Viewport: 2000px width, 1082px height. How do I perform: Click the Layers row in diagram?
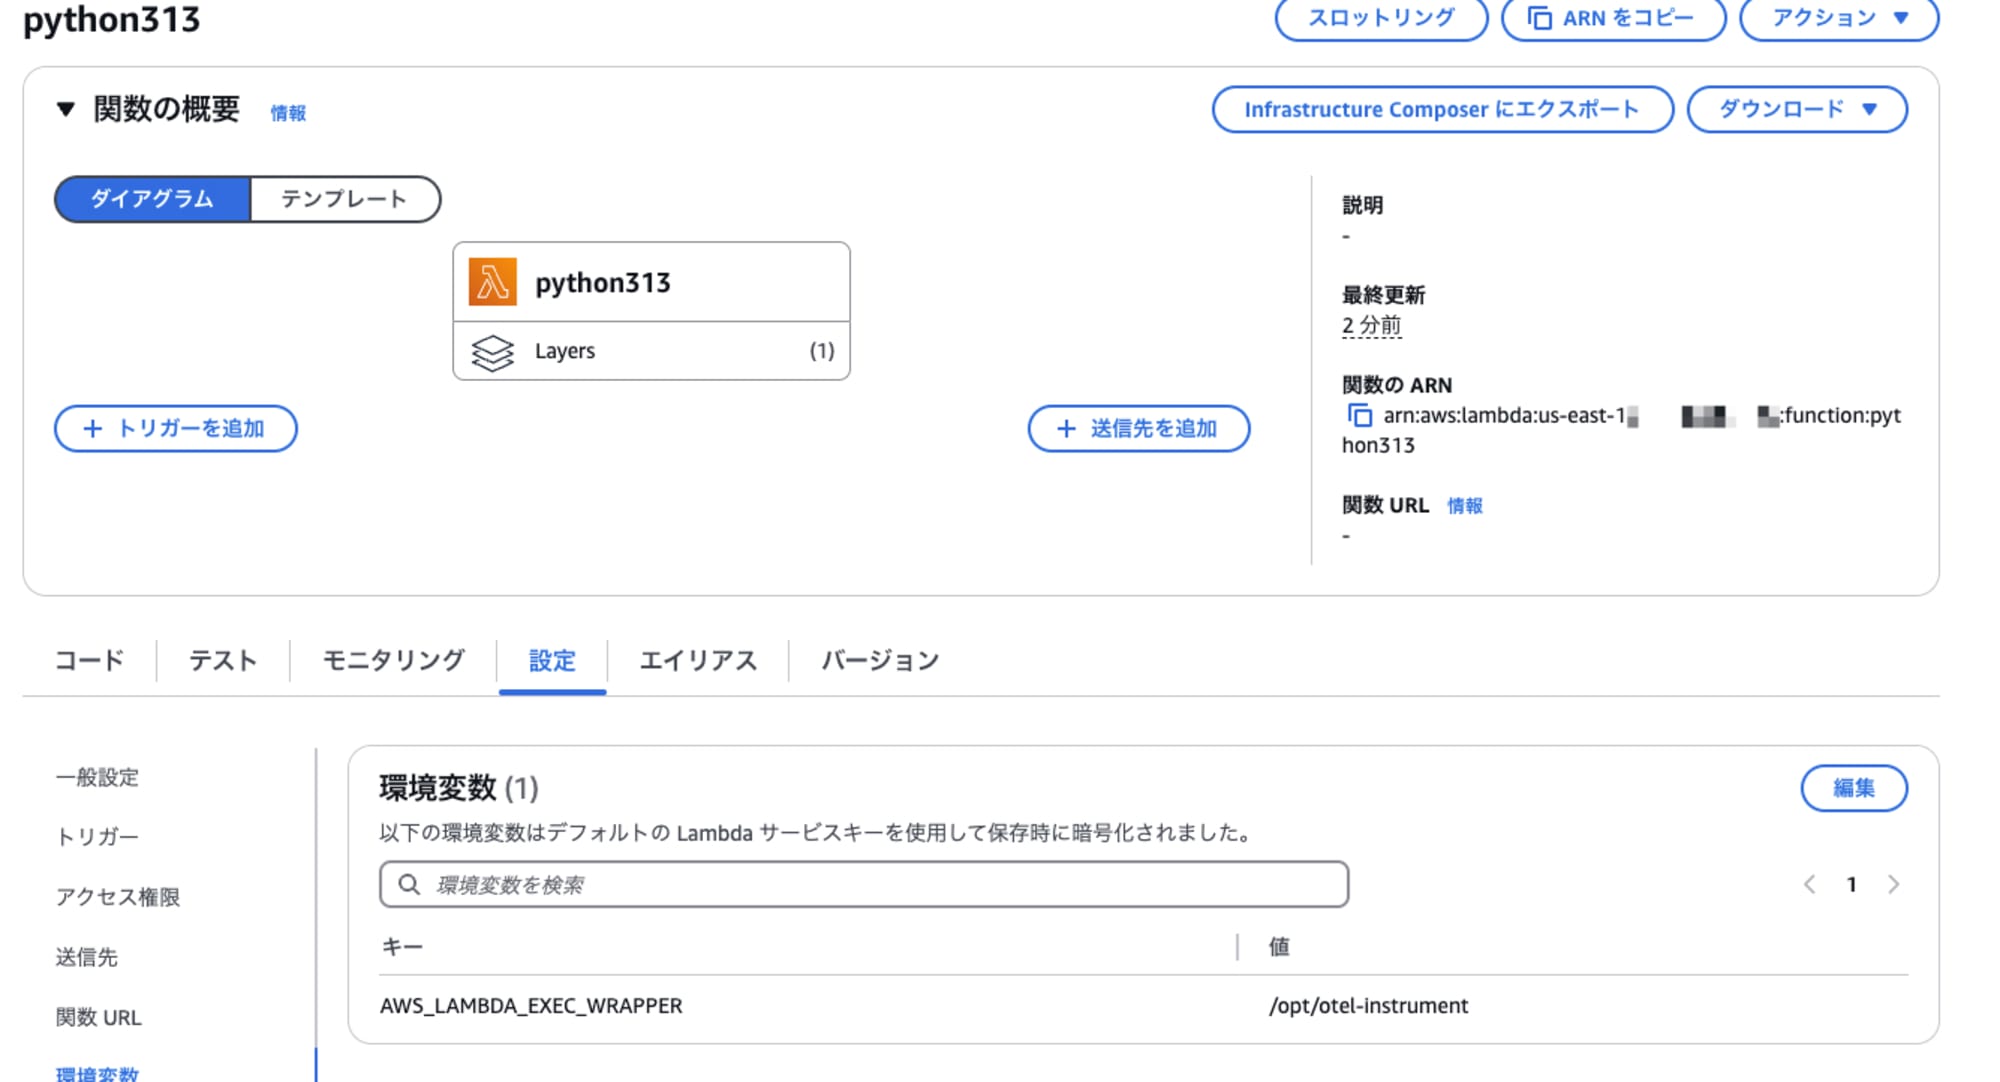651,351
